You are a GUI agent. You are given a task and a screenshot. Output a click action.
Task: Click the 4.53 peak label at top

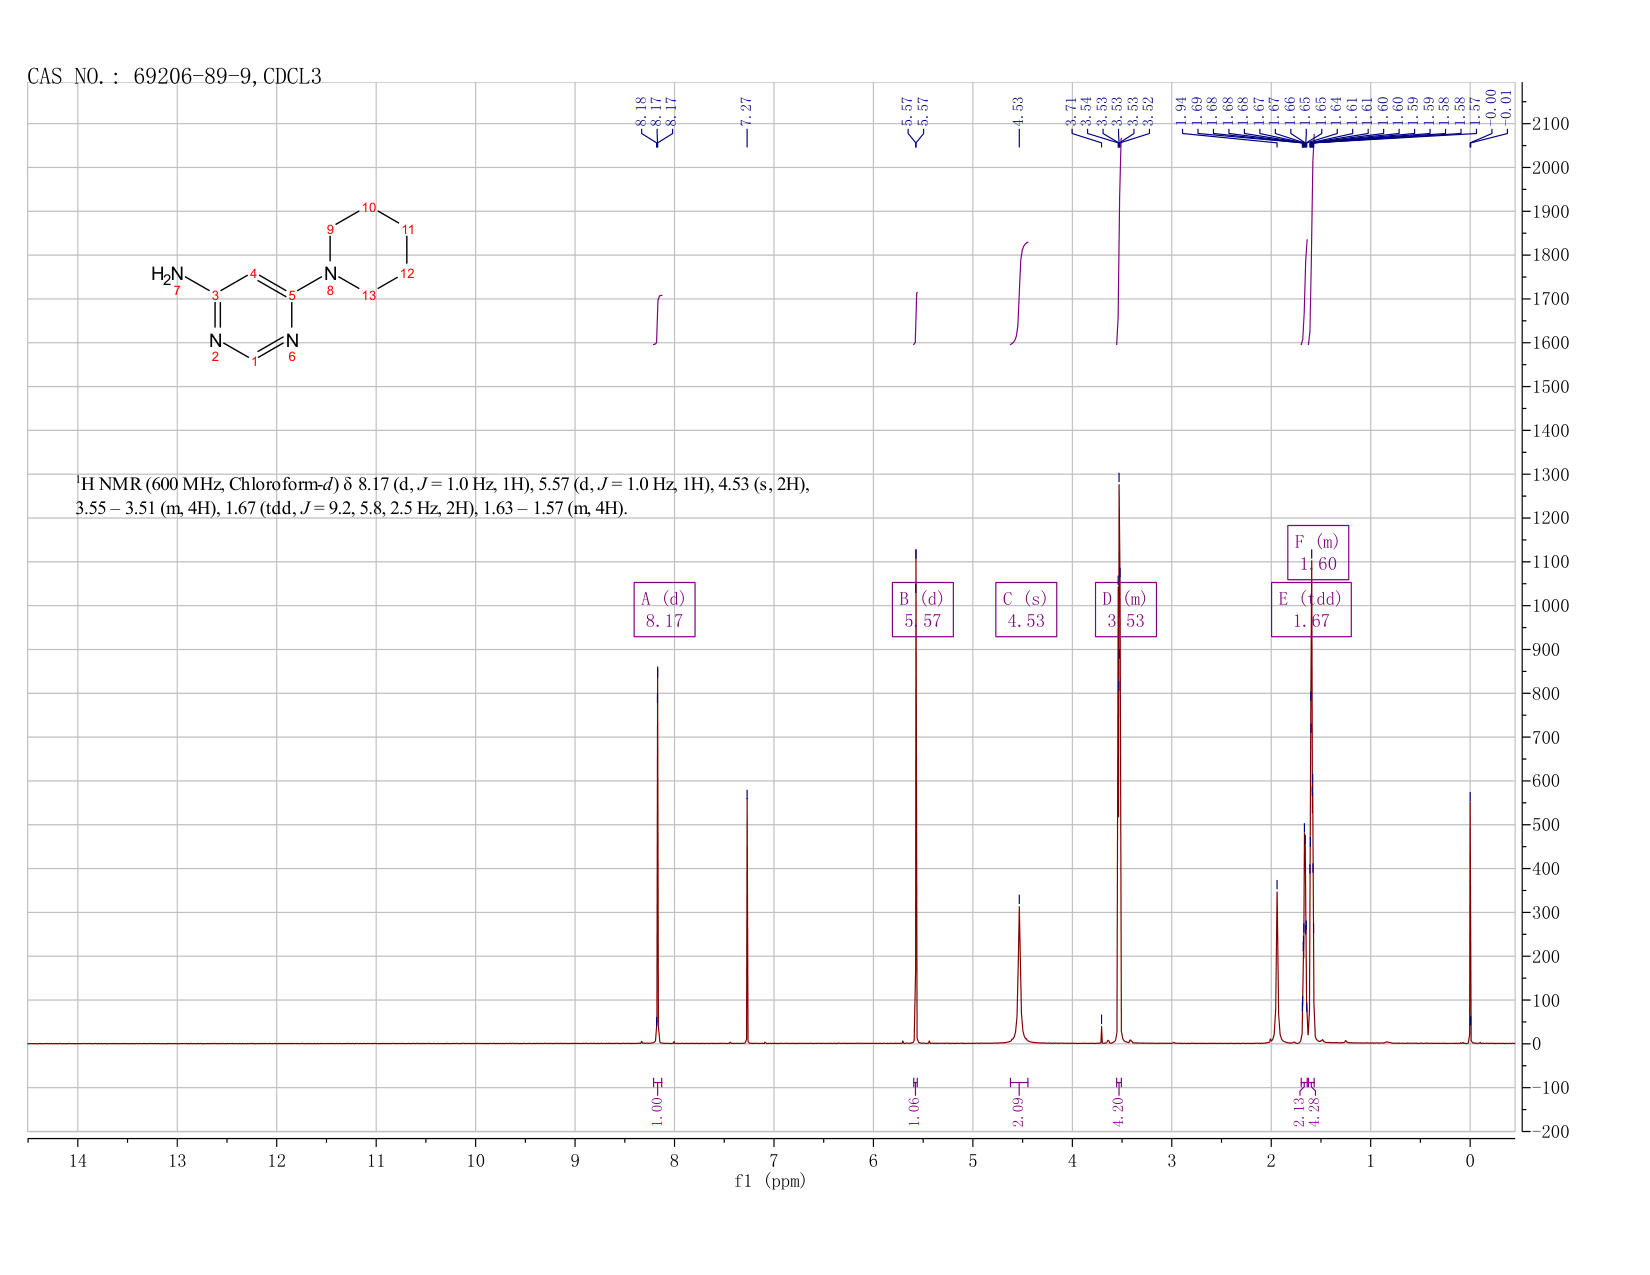1018,110
